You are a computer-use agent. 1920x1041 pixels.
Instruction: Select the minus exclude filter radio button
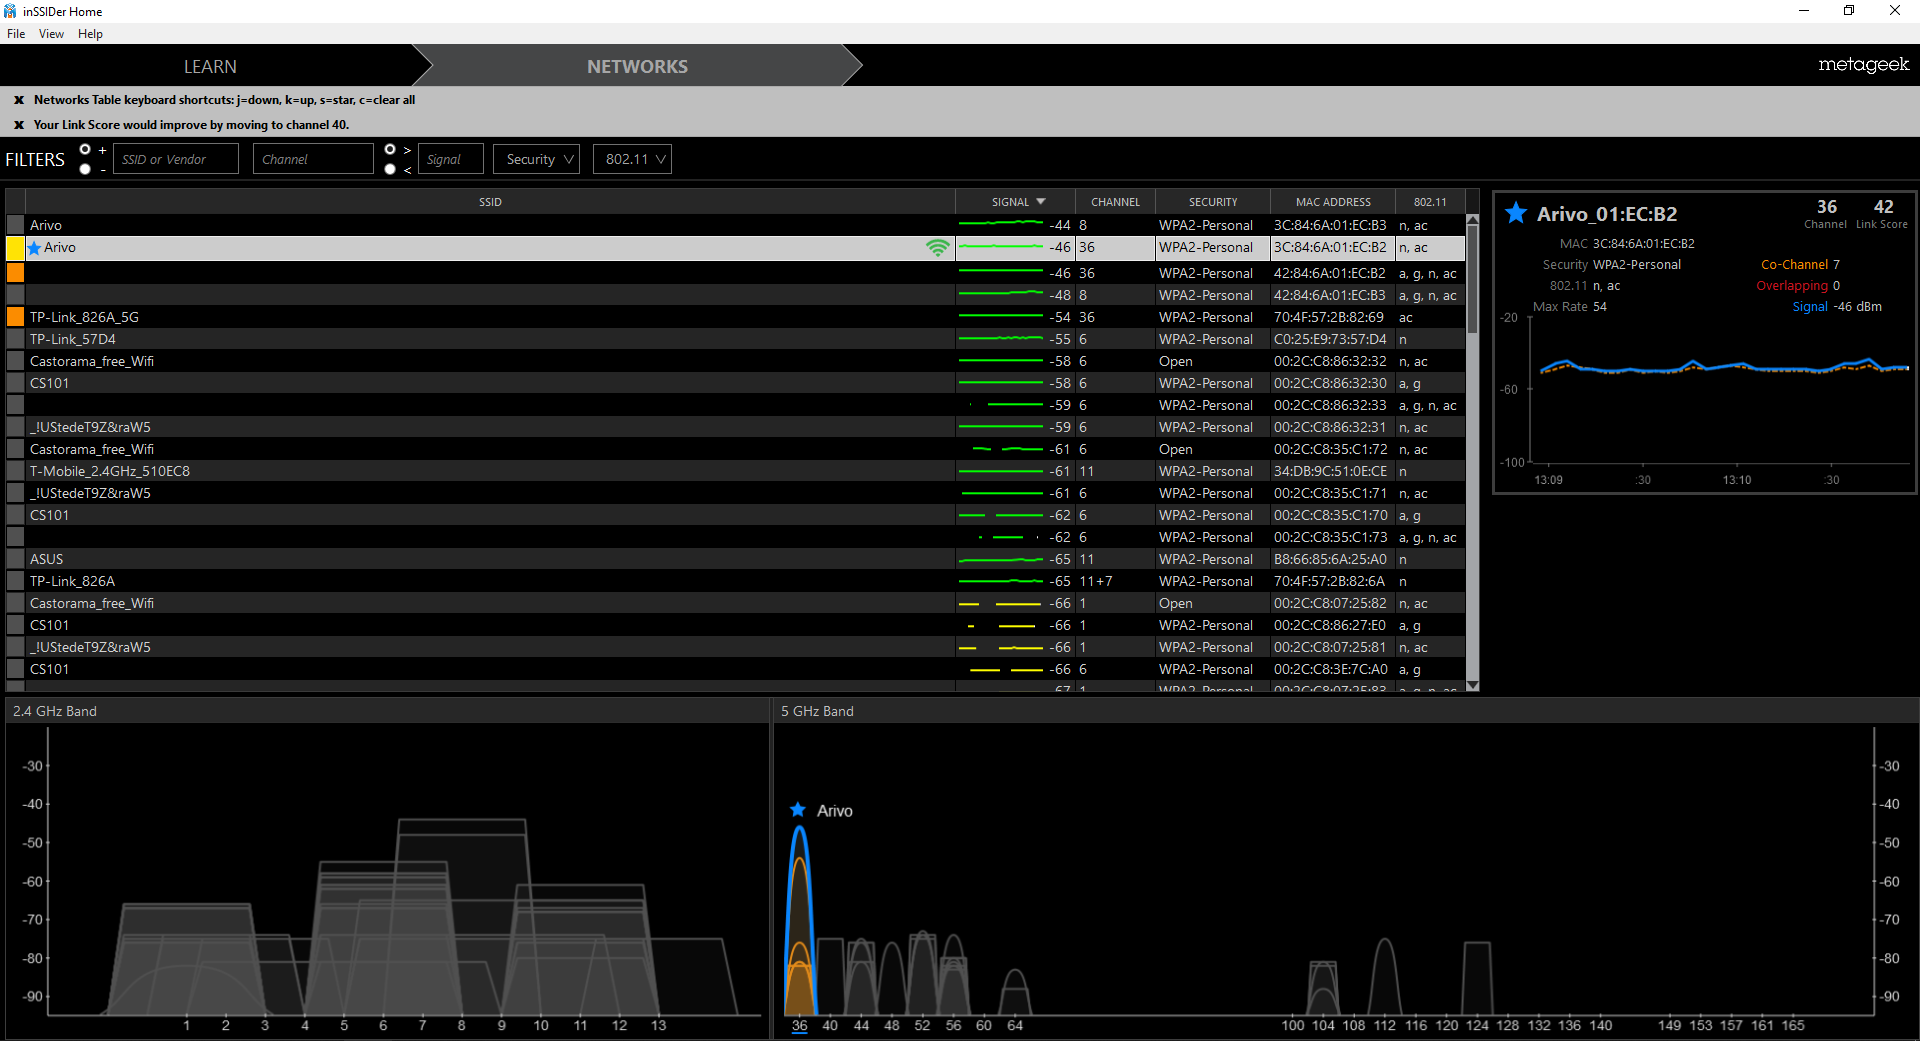click(85, 169)
